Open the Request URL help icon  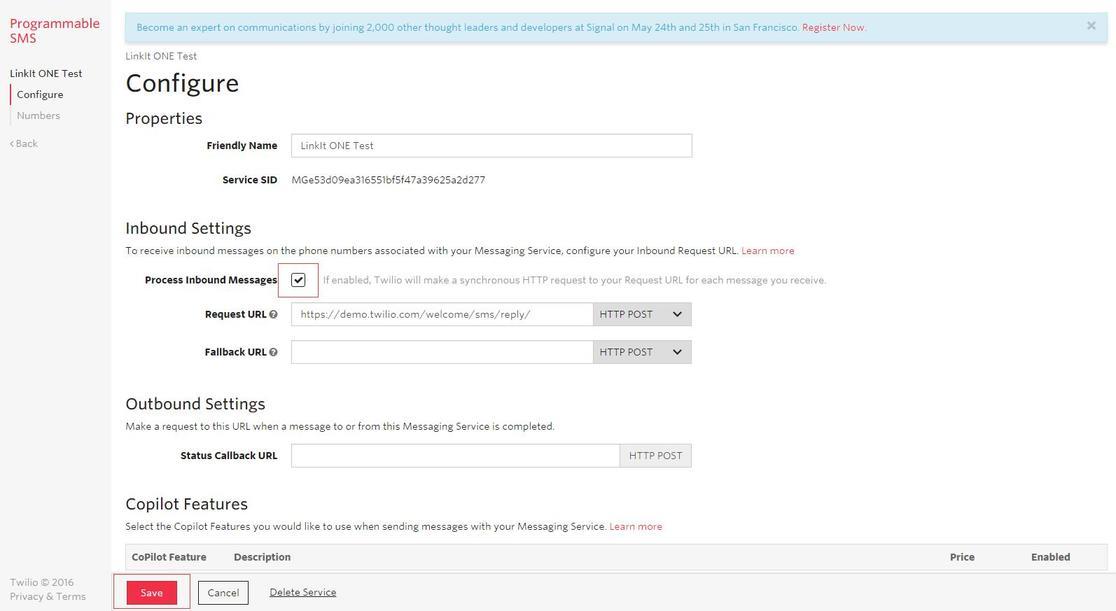click(273, 315)
